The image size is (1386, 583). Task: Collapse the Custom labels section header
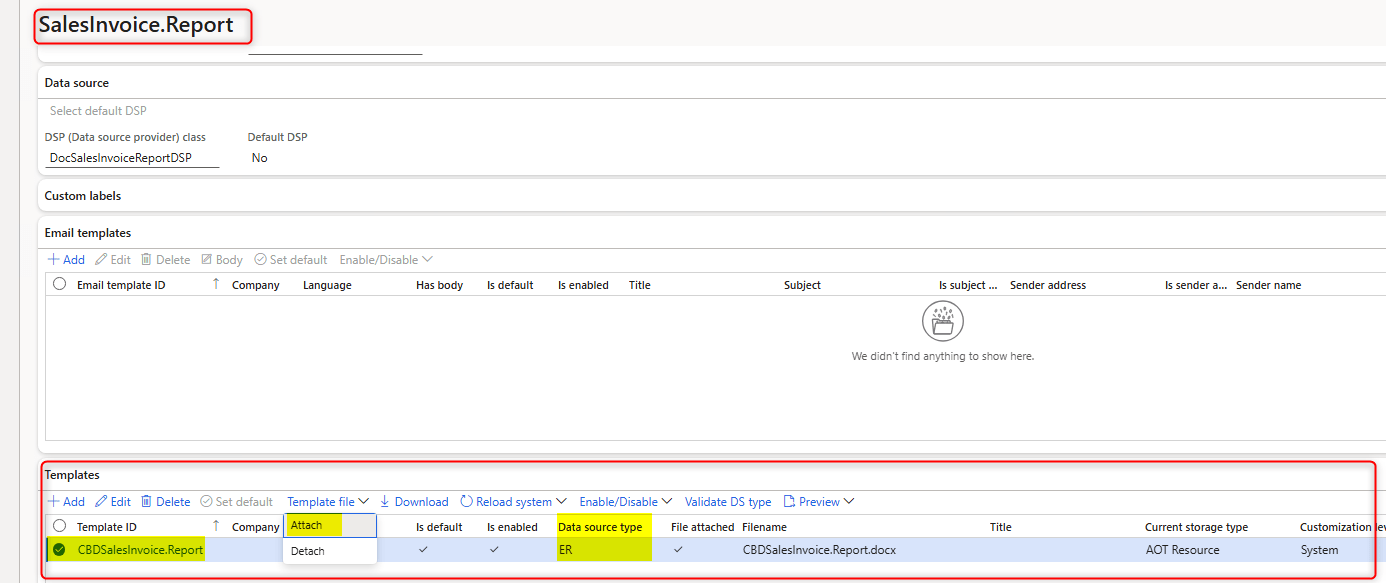83,196
